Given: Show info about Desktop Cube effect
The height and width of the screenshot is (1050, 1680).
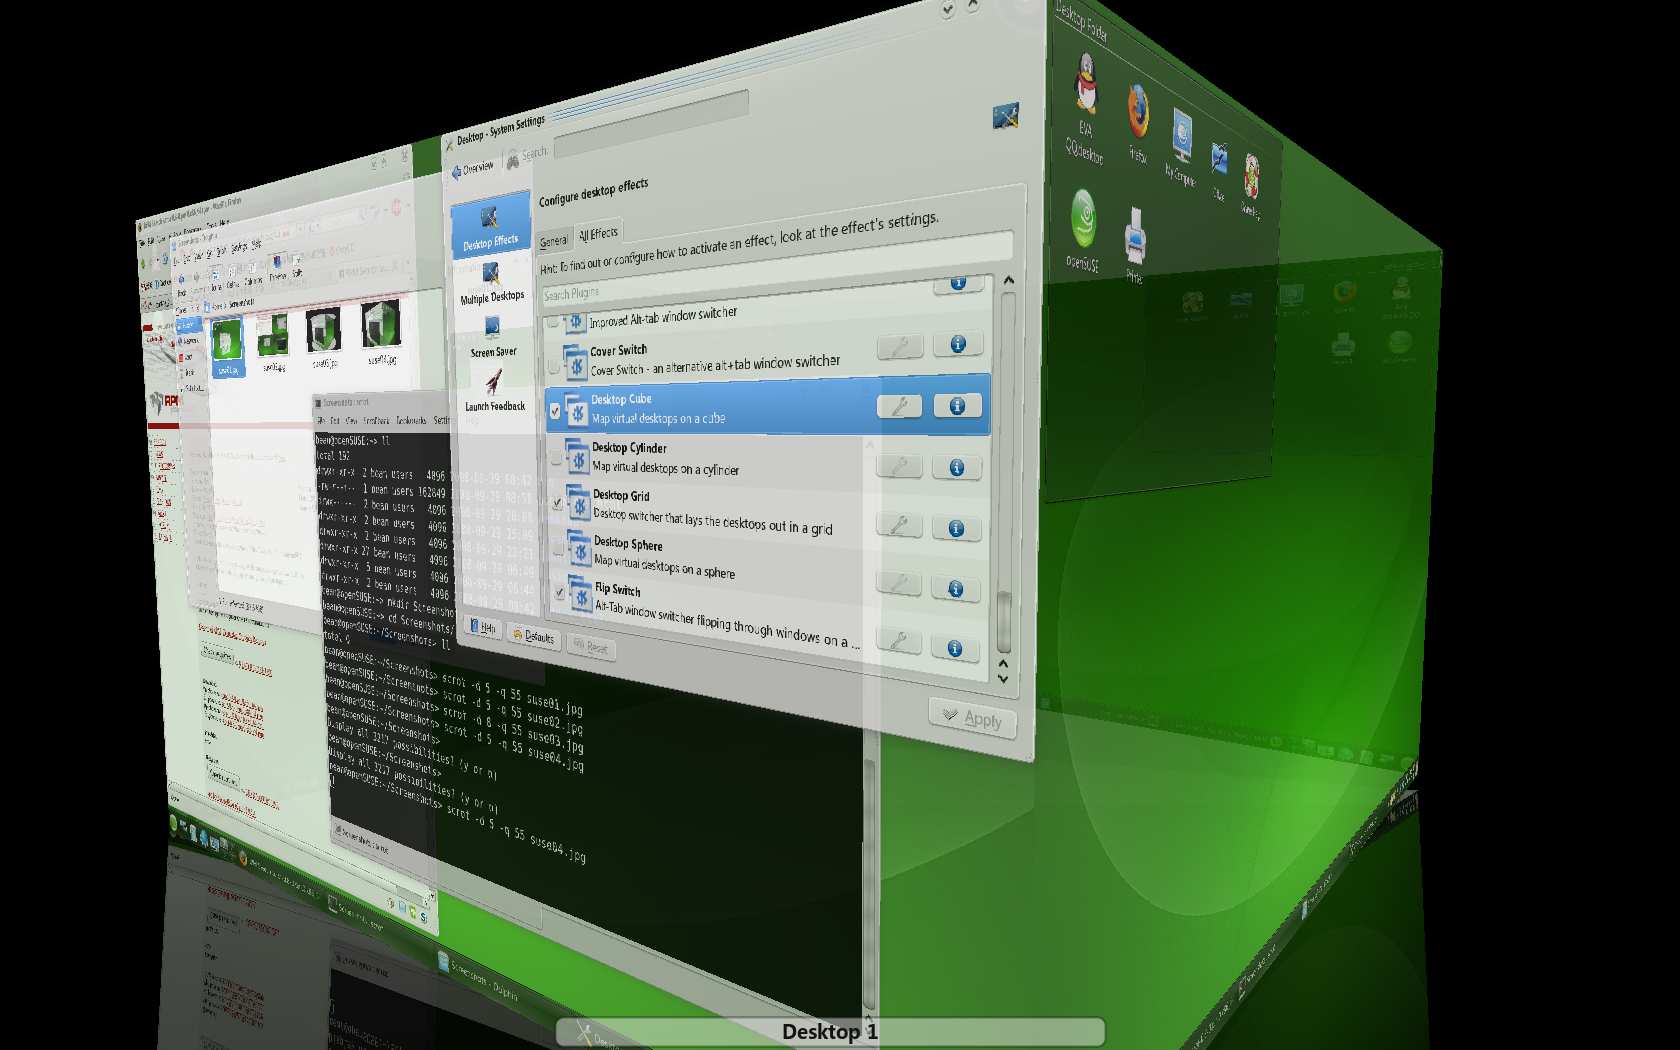Looking at the screenshot, I should click(957, 405).
